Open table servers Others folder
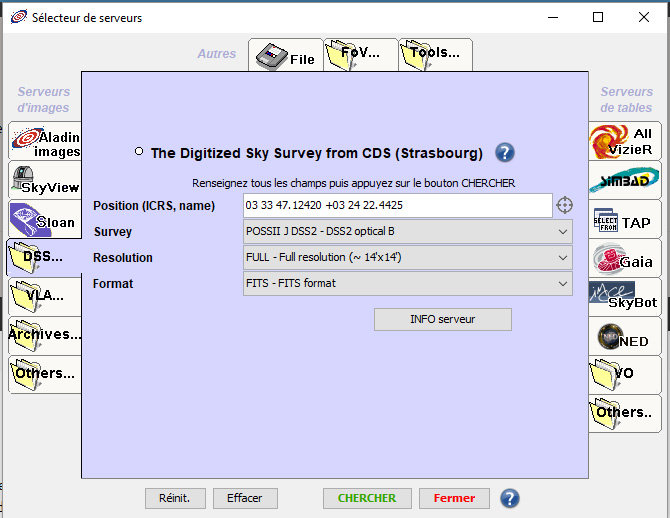Image resolution: width=670 pixels, height=518 pixels. (625, 414)
